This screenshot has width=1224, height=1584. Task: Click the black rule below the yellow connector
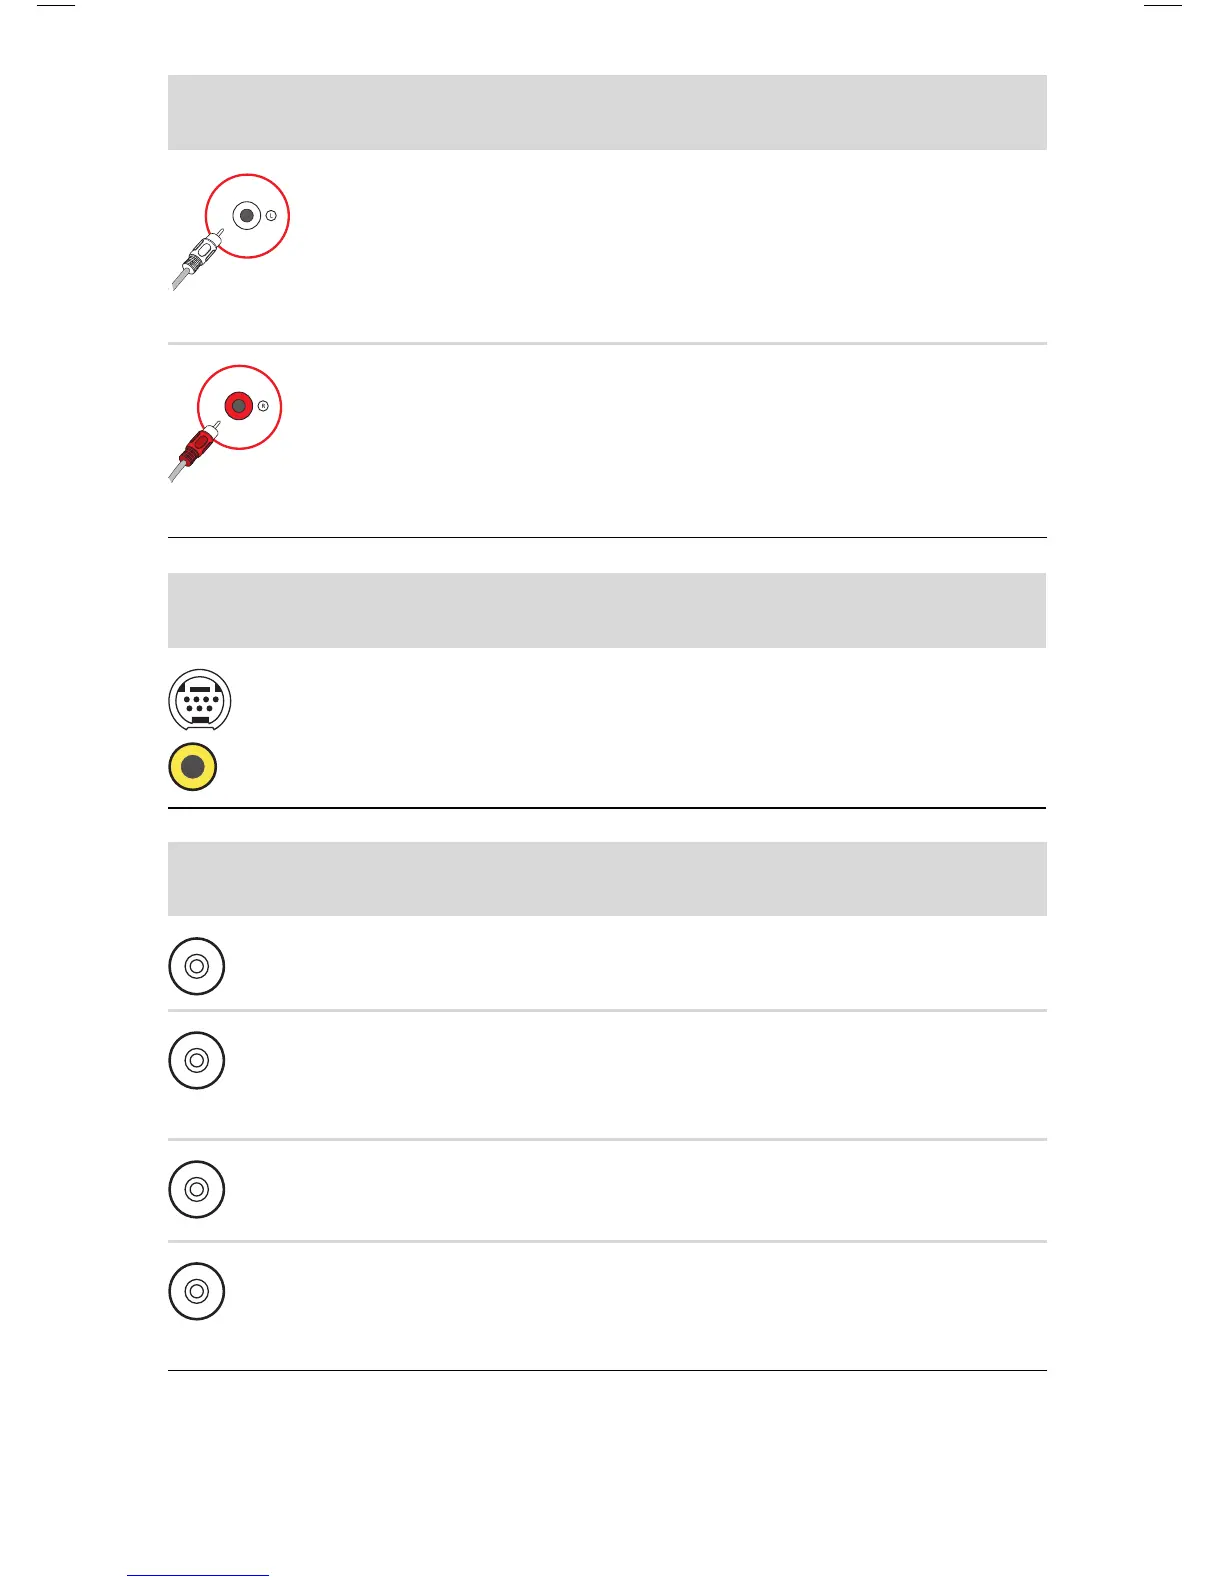click(x=607, y=807)
